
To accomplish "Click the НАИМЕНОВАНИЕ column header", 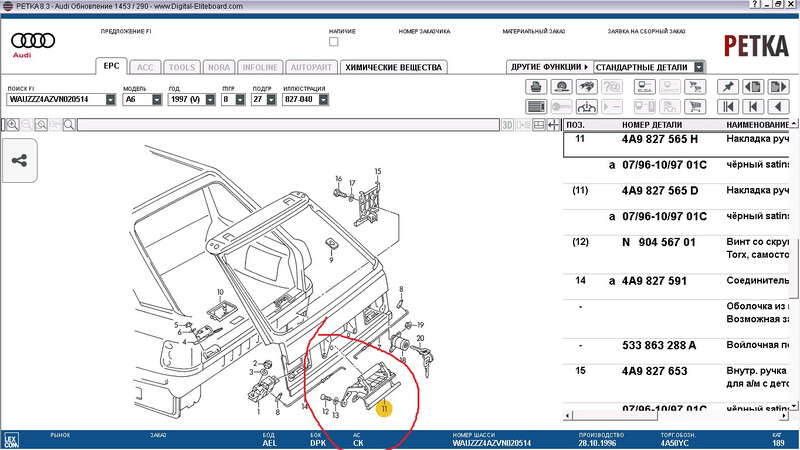I will click(757, 124).
